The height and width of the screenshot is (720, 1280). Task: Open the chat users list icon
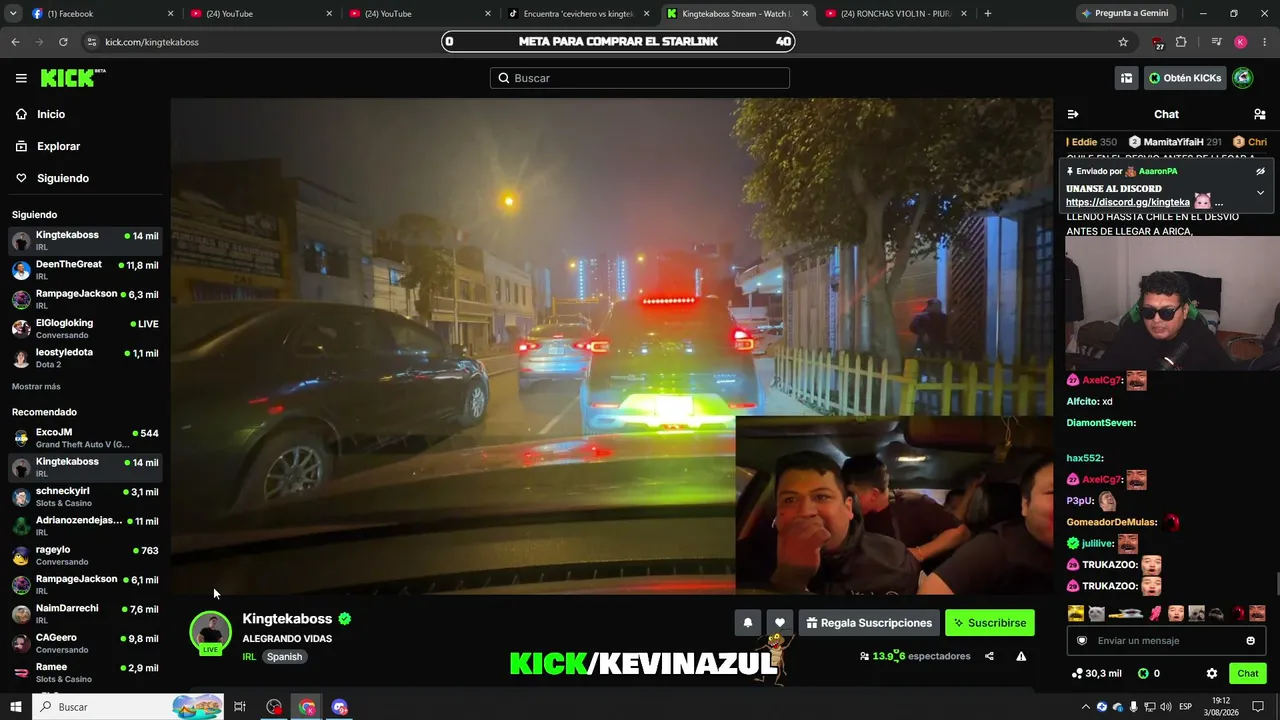point(1260,114)
